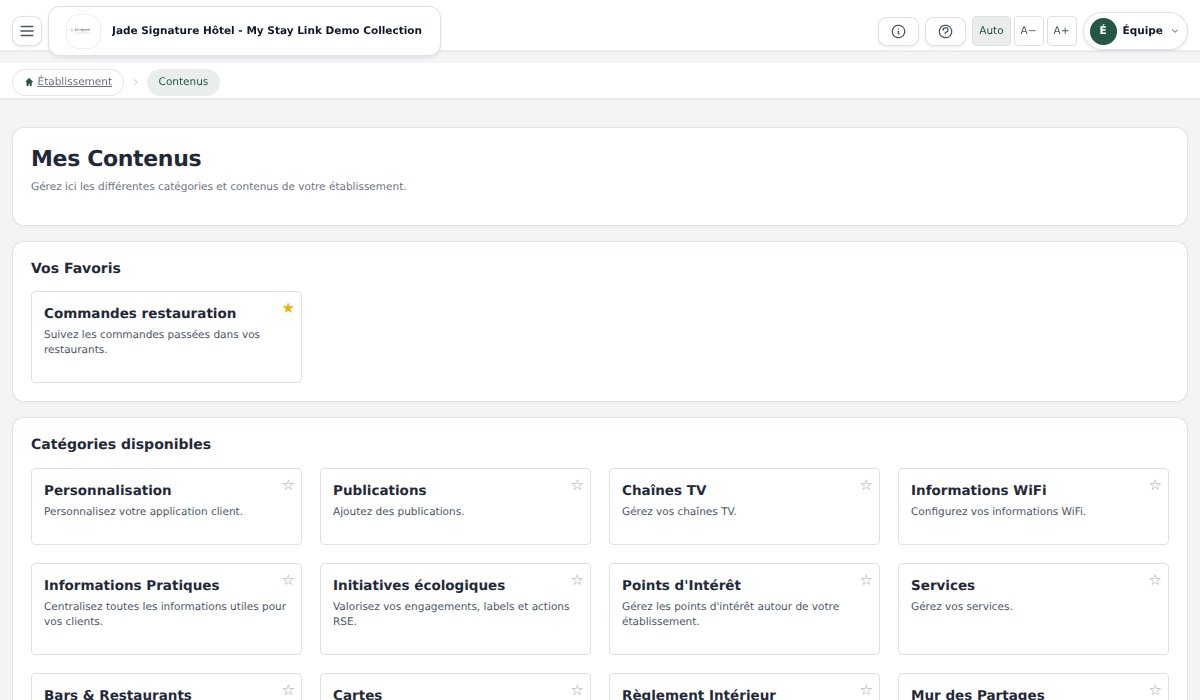Image resolution: width=1200 pixels, height=700 pixels.
Task: Open the Services category
Action: pyautogui.click(x=1033, y=609)
